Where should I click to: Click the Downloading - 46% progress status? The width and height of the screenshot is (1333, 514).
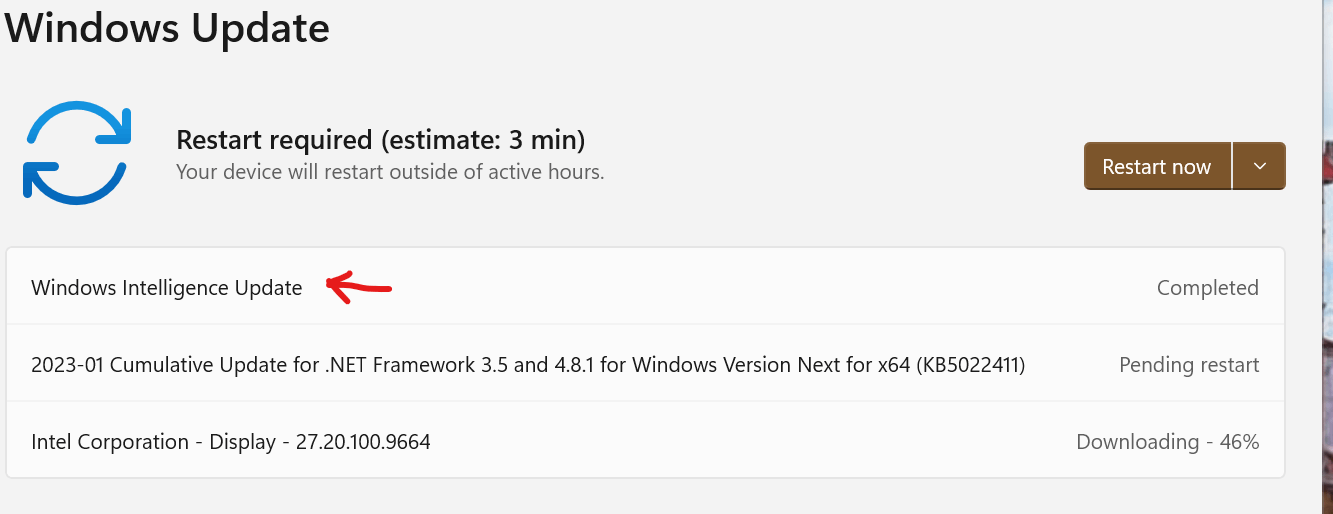pyautogui.click(x=1168, y=442)
